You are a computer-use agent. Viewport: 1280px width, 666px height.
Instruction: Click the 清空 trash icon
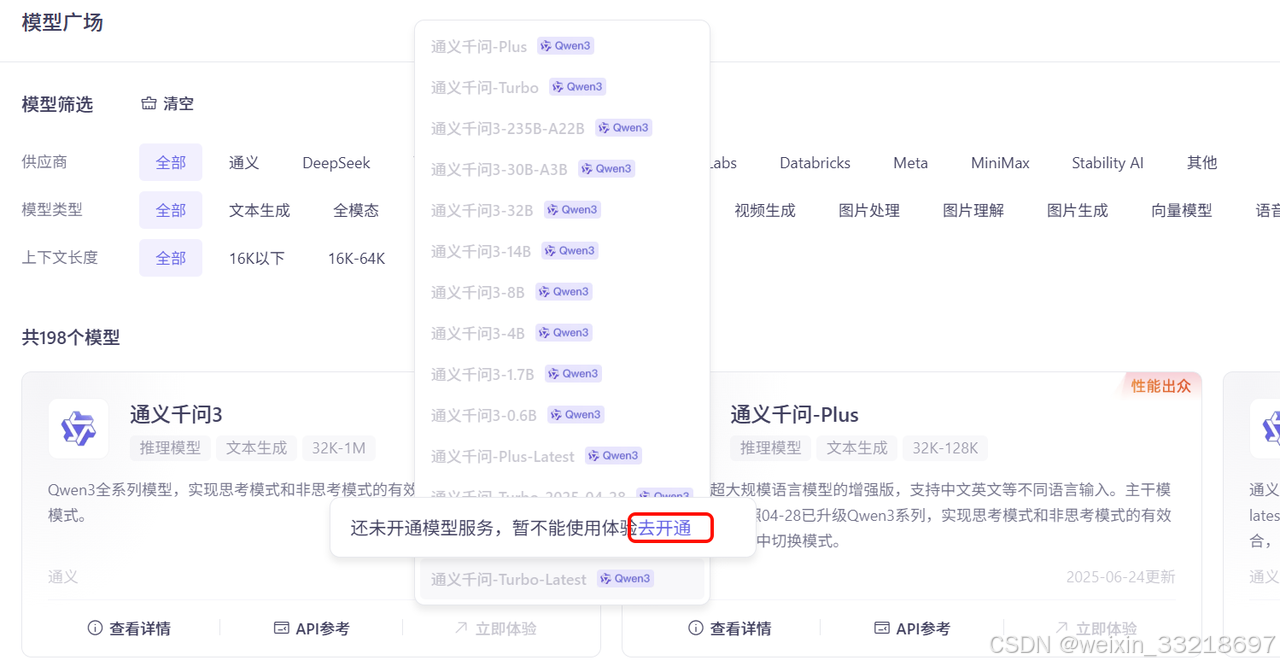coord(149,103)
